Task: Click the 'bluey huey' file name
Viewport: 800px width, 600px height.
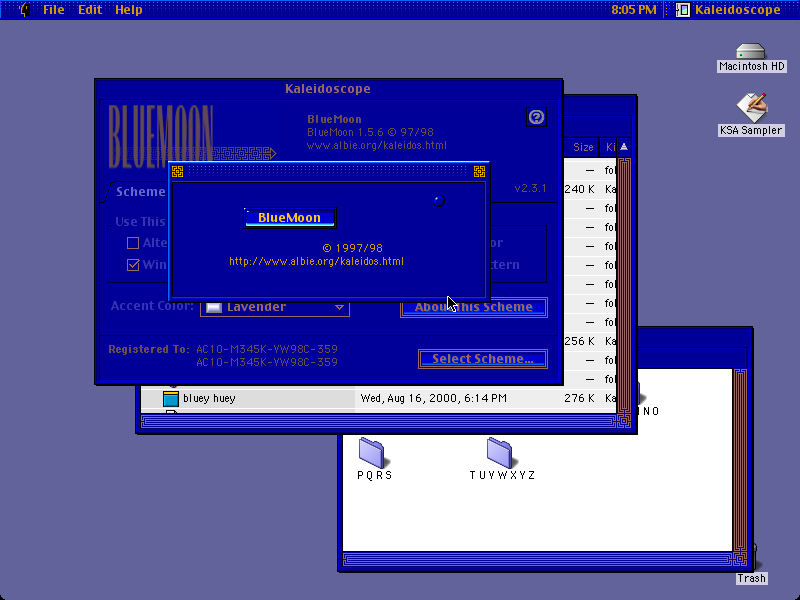Action: point(209,398)
